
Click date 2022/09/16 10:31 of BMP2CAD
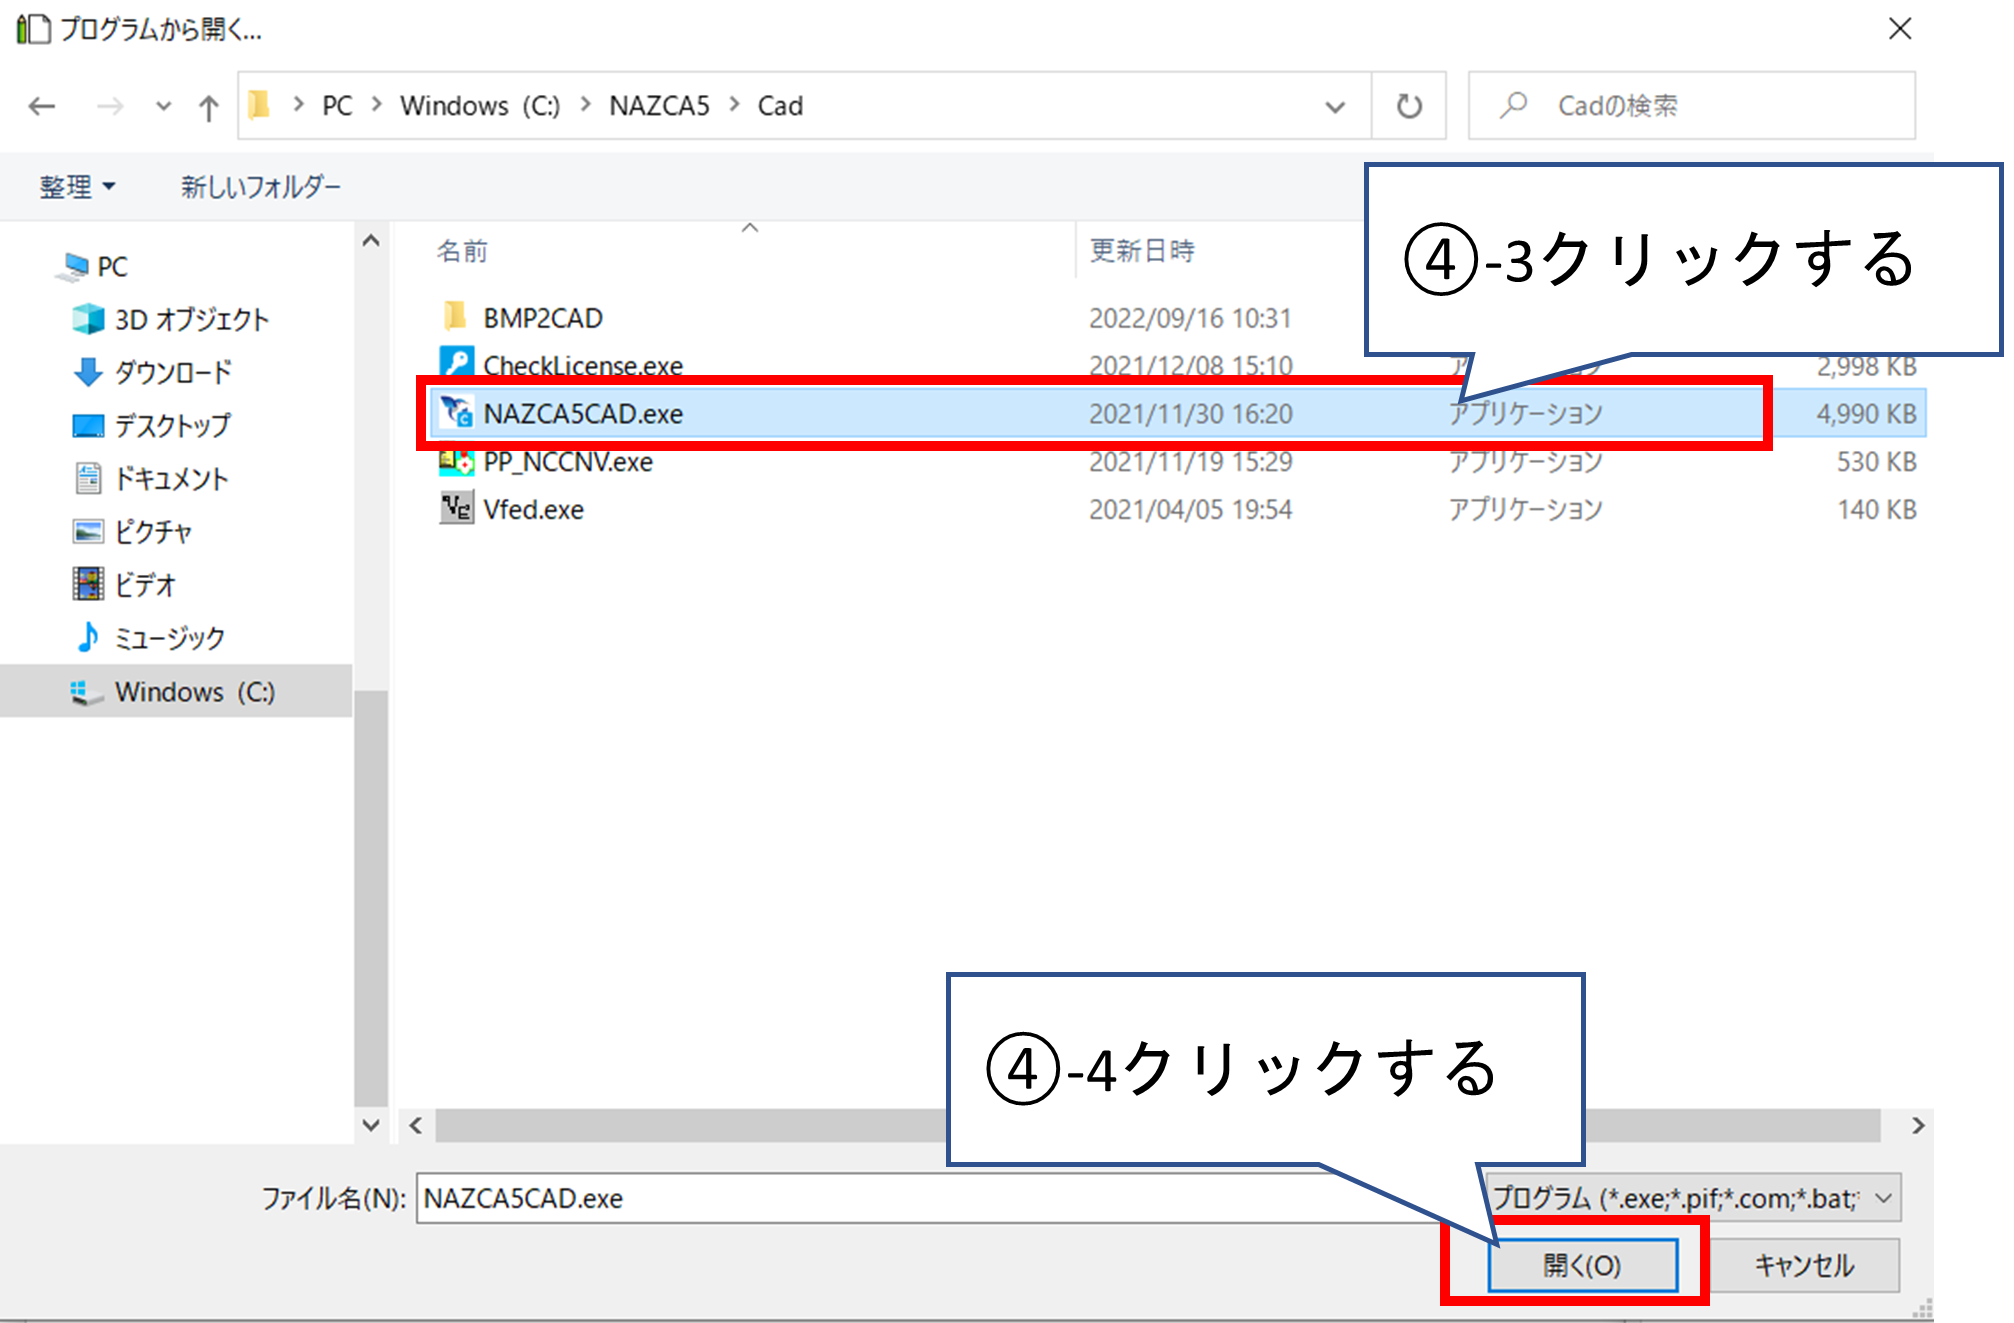(x=1190, y=318)
